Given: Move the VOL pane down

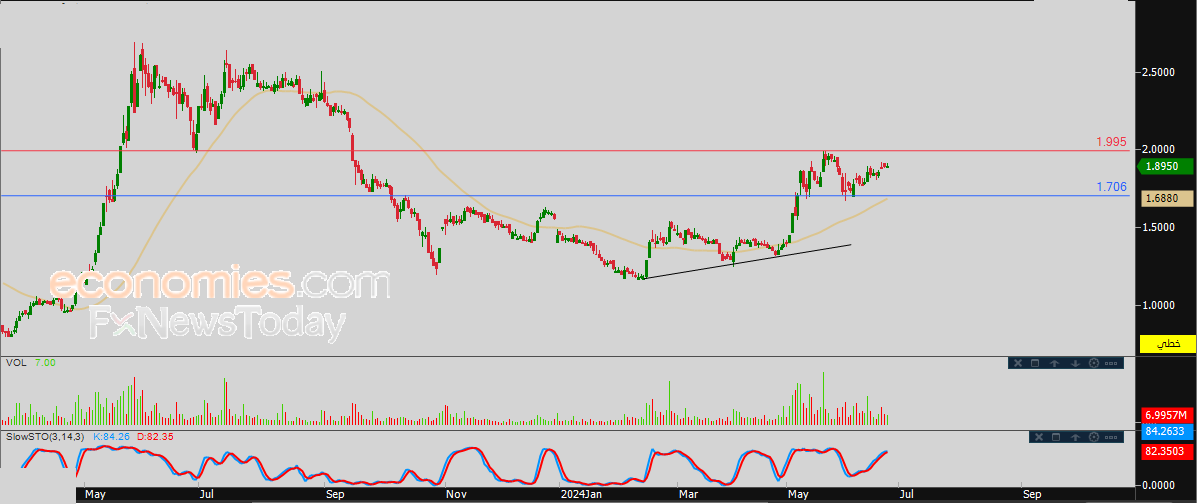Looking at the screenshot, I should [1075, 363].
